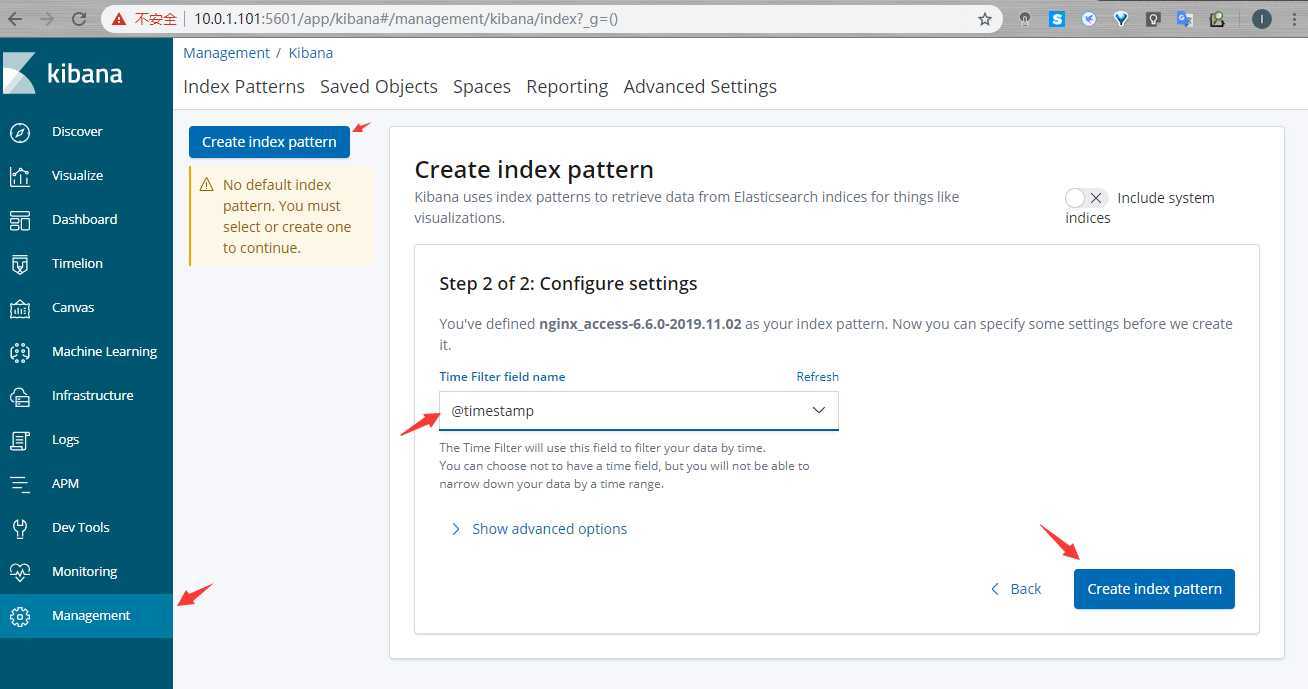Screen dimensions: 1308x689
Task: Bookmark page with star icon
Action: (985, 19)
